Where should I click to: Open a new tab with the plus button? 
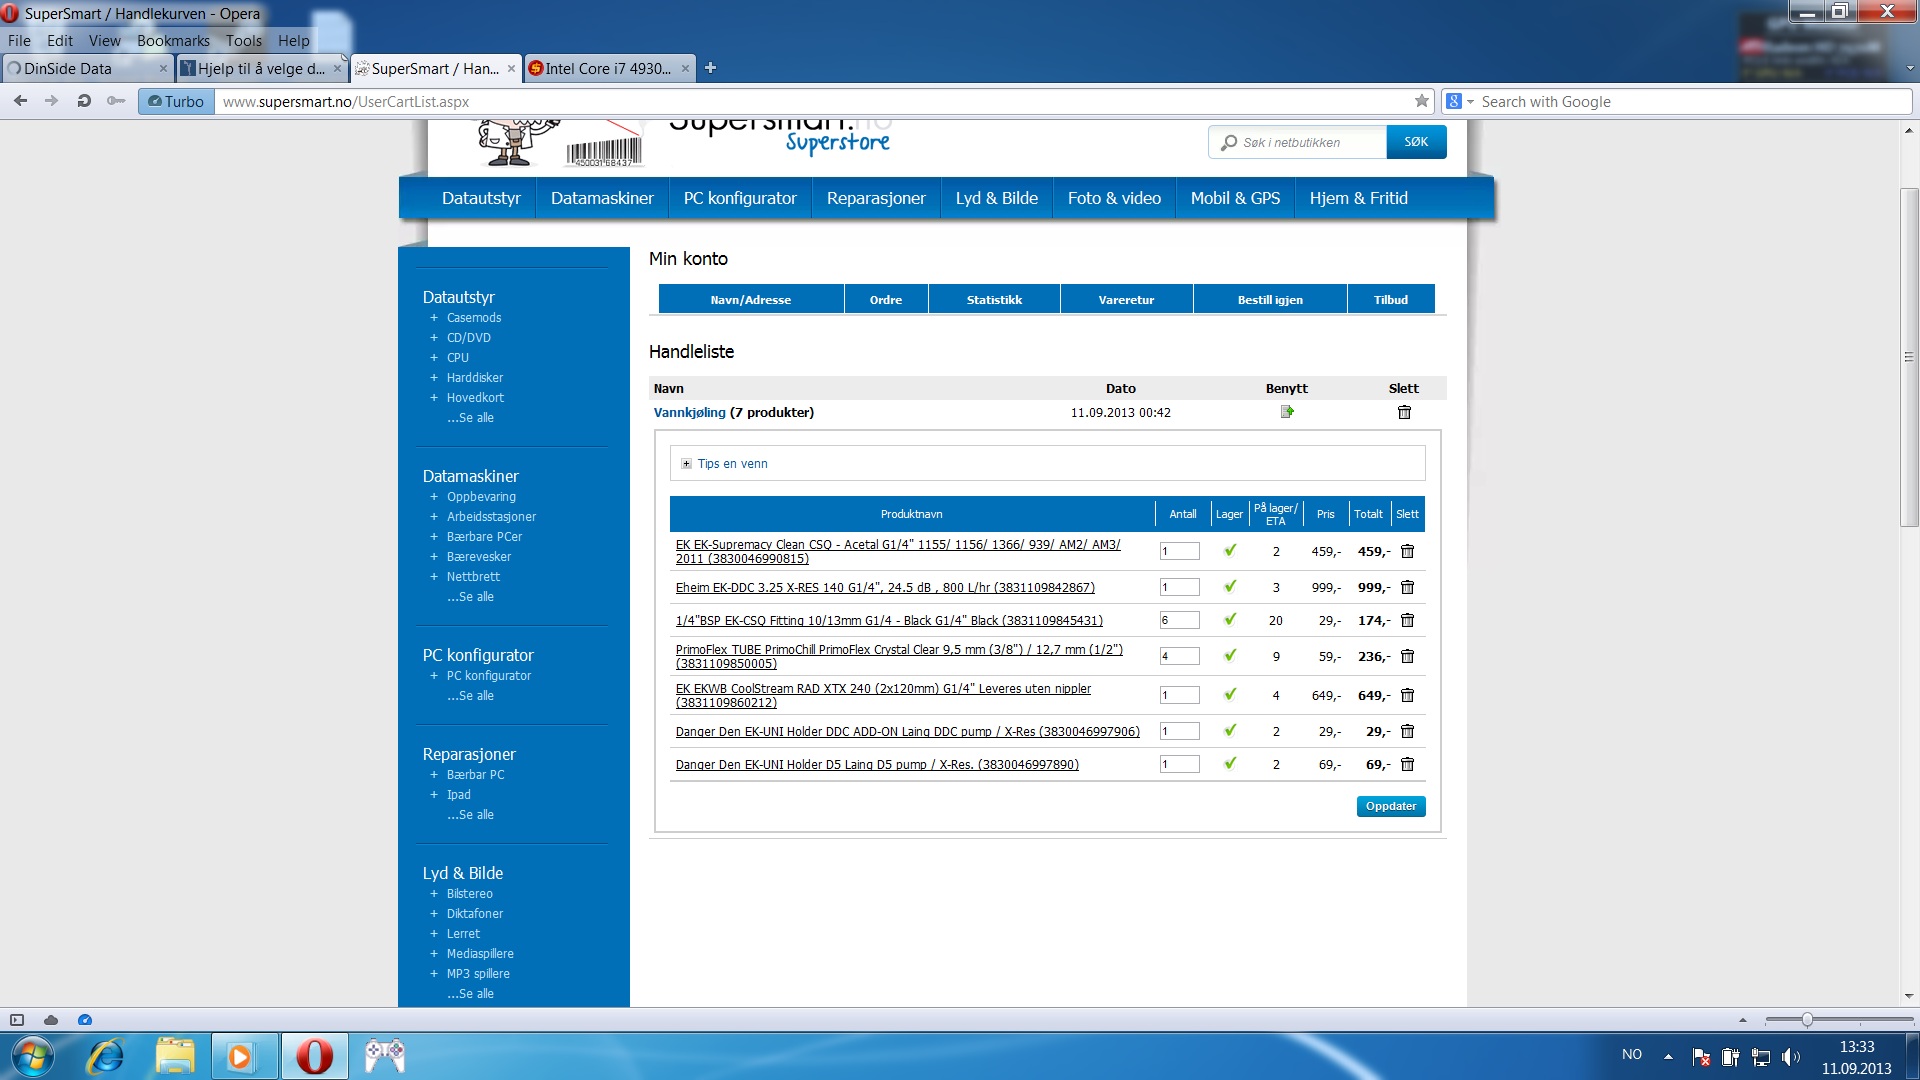pyautogui.click(x=710, y=68)
